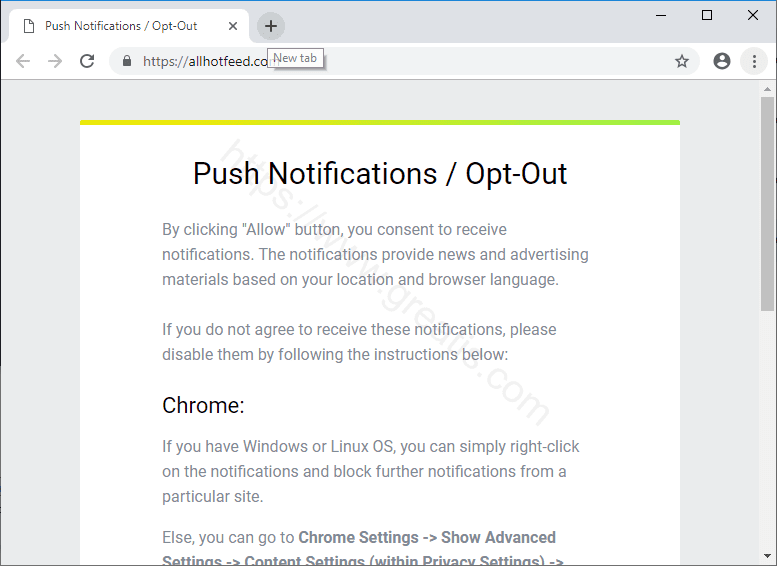Select the Push Notifications / Opt-Out tab
777x566 pixels.
point(120,26)
